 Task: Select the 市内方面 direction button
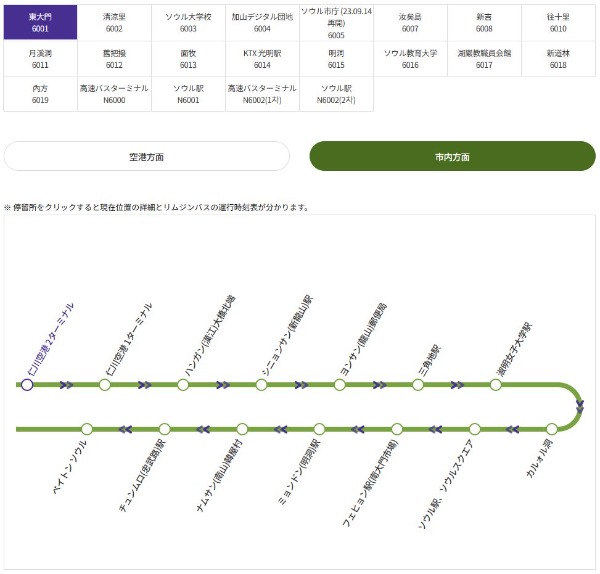(x=452, y=157)
